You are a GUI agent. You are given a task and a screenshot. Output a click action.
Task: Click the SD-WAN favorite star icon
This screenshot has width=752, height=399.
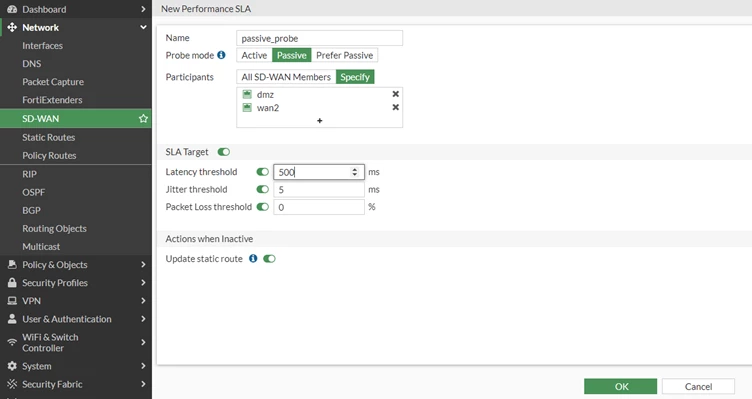[143, 118]
